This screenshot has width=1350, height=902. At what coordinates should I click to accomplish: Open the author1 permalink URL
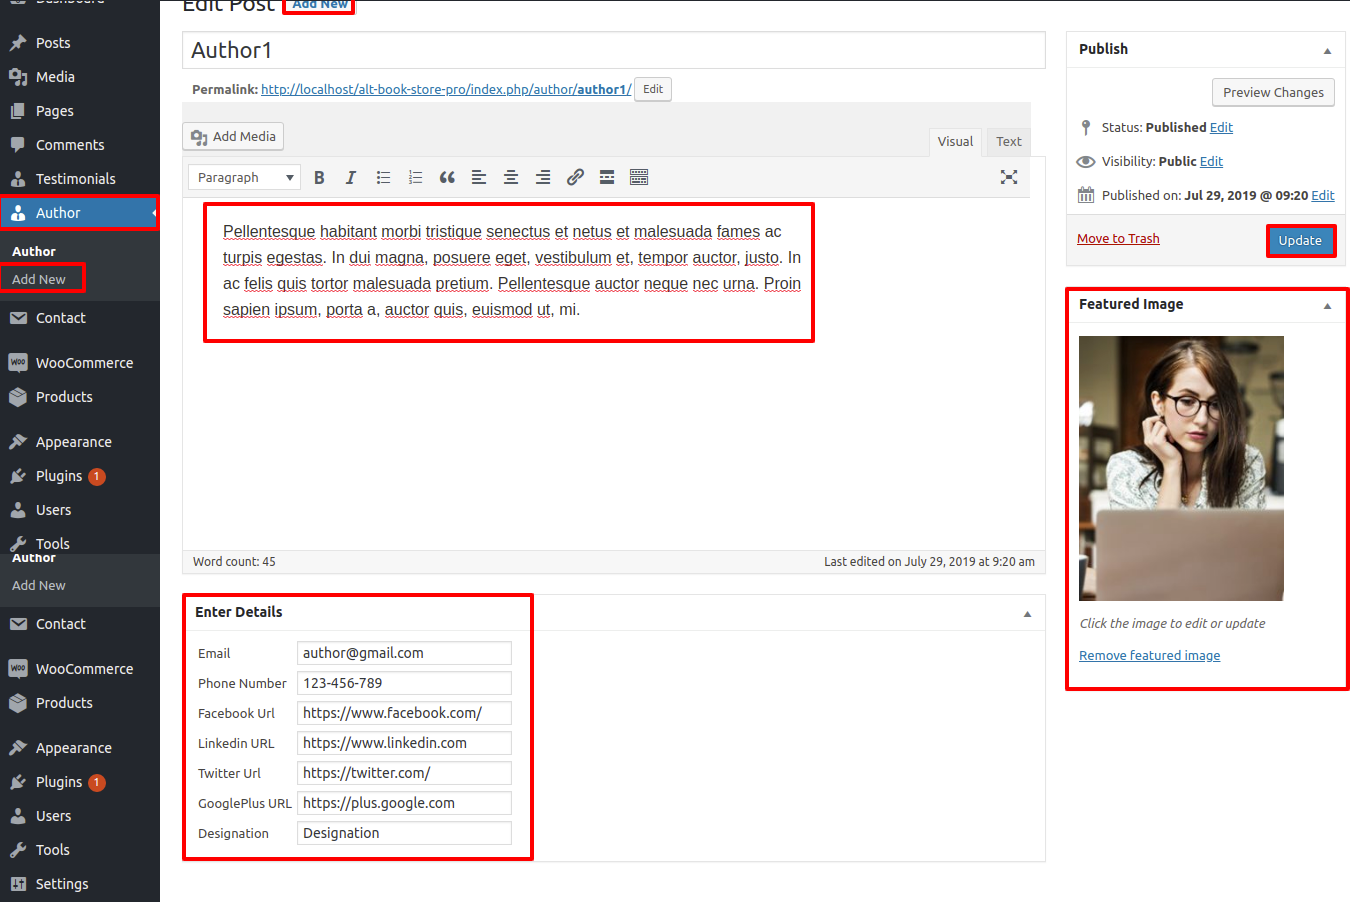(446, 89)
